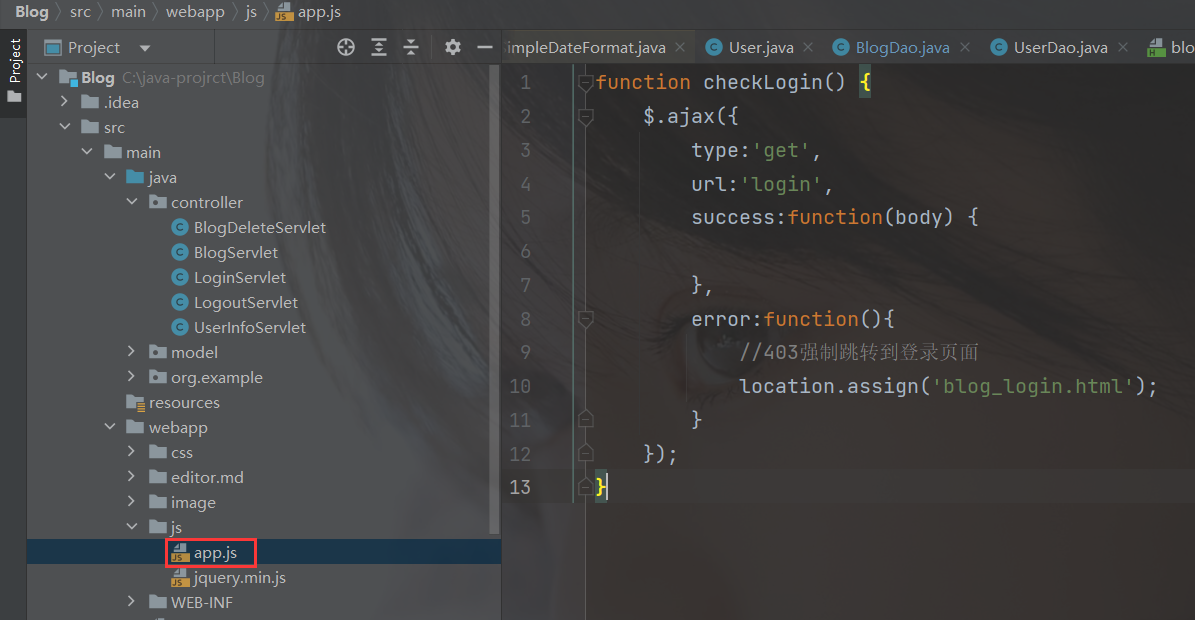The width and height of the screenshot is (1195, 620).
Task: Open Project panel settings gear
Action: 453,47
